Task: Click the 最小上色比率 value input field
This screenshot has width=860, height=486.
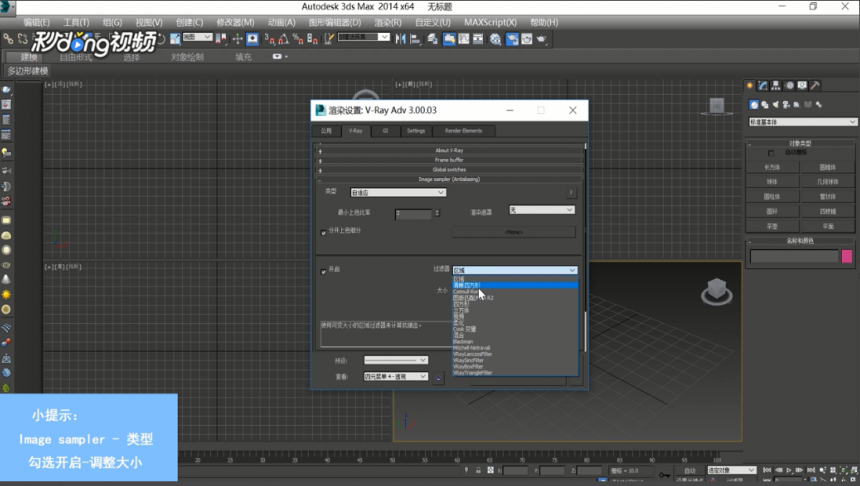Action: pos(414,213)
